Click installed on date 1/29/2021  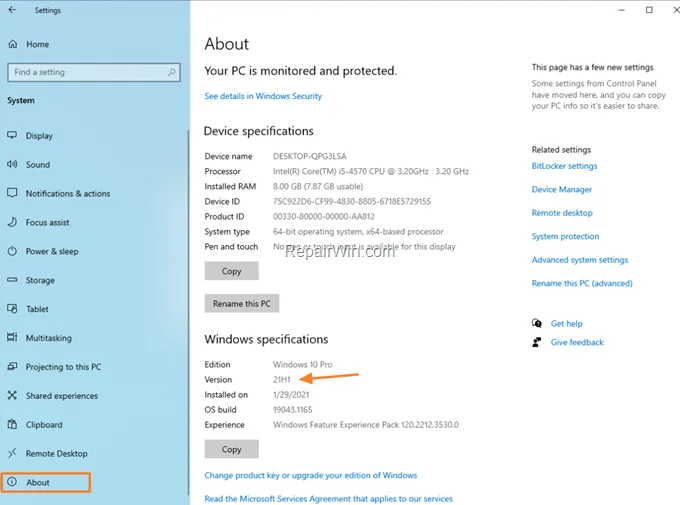coord(291,394)
